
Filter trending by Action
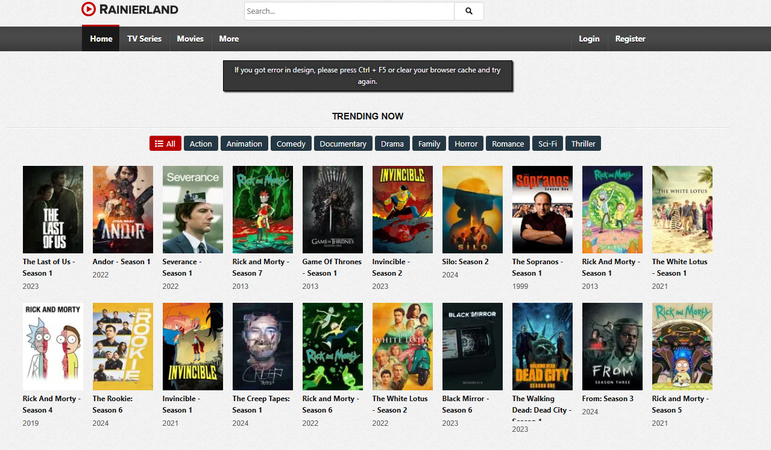coord(201,144)
